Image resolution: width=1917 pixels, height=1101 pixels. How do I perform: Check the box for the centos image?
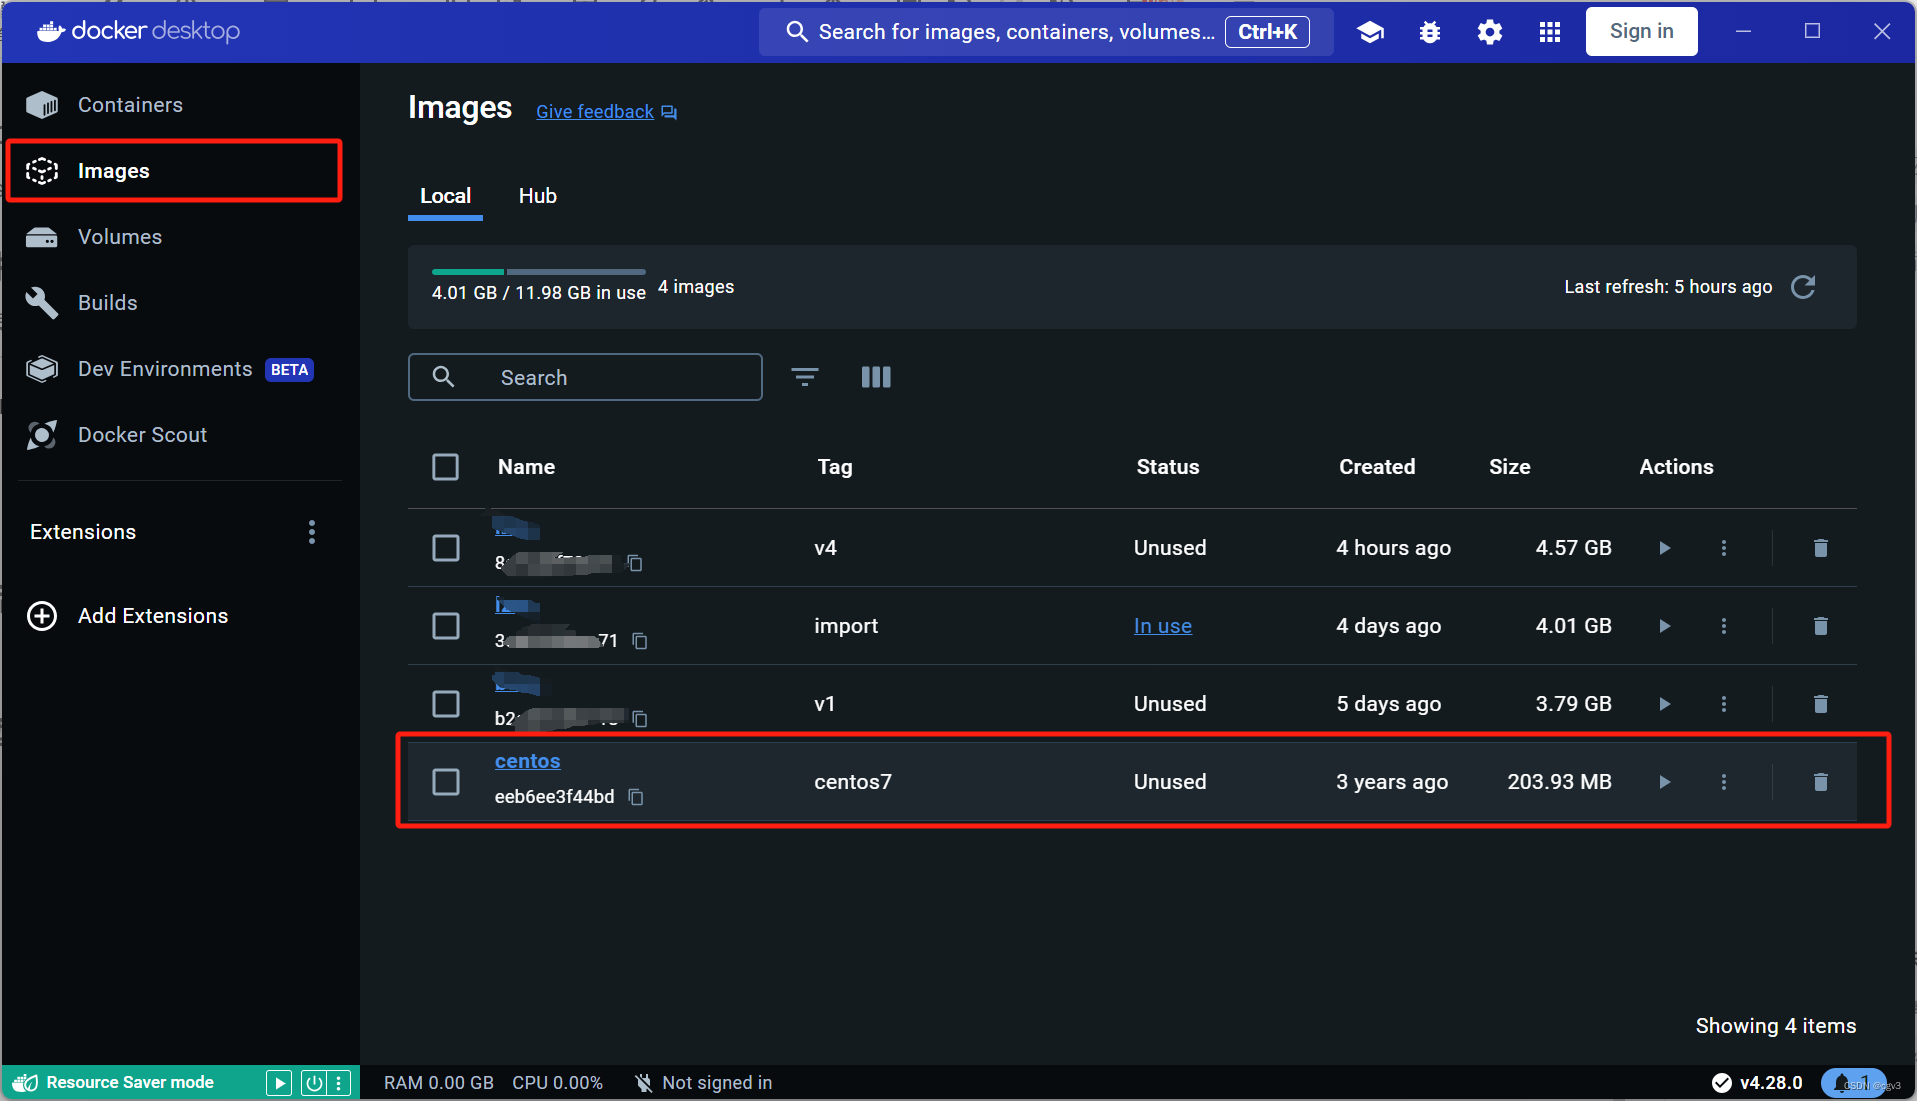click(x=446, y=782)
